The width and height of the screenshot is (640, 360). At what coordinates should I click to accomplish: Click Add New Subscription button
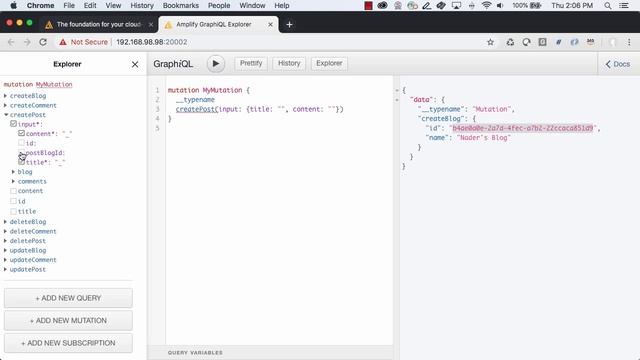tap(68, 343)
